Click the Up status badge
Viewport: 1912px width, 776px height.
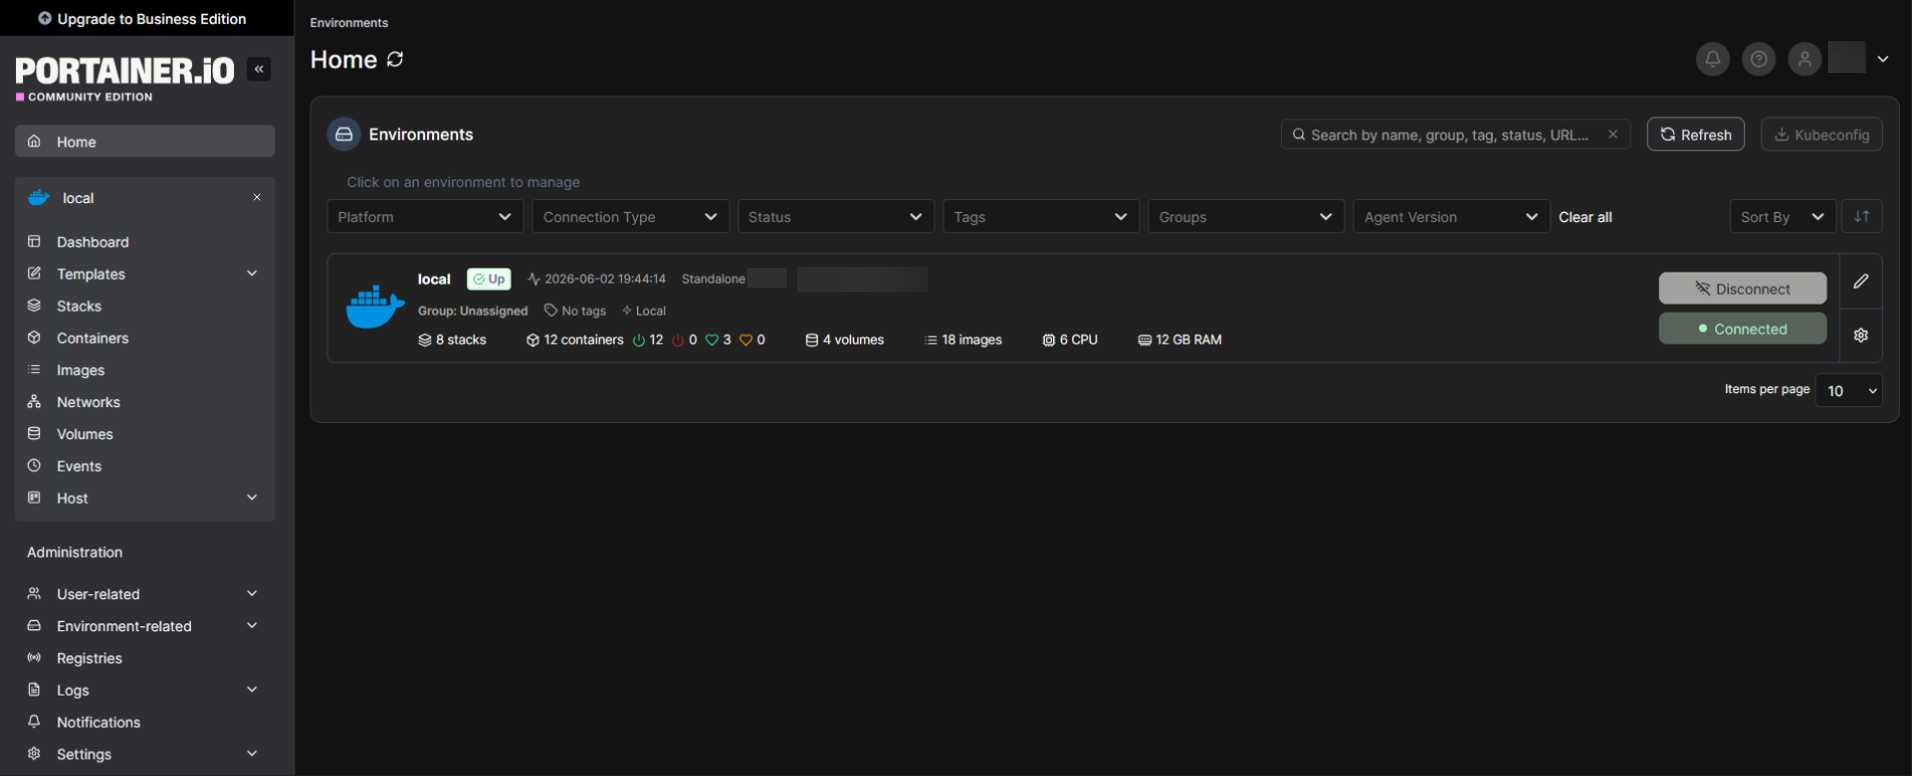[x=489, y=279]
